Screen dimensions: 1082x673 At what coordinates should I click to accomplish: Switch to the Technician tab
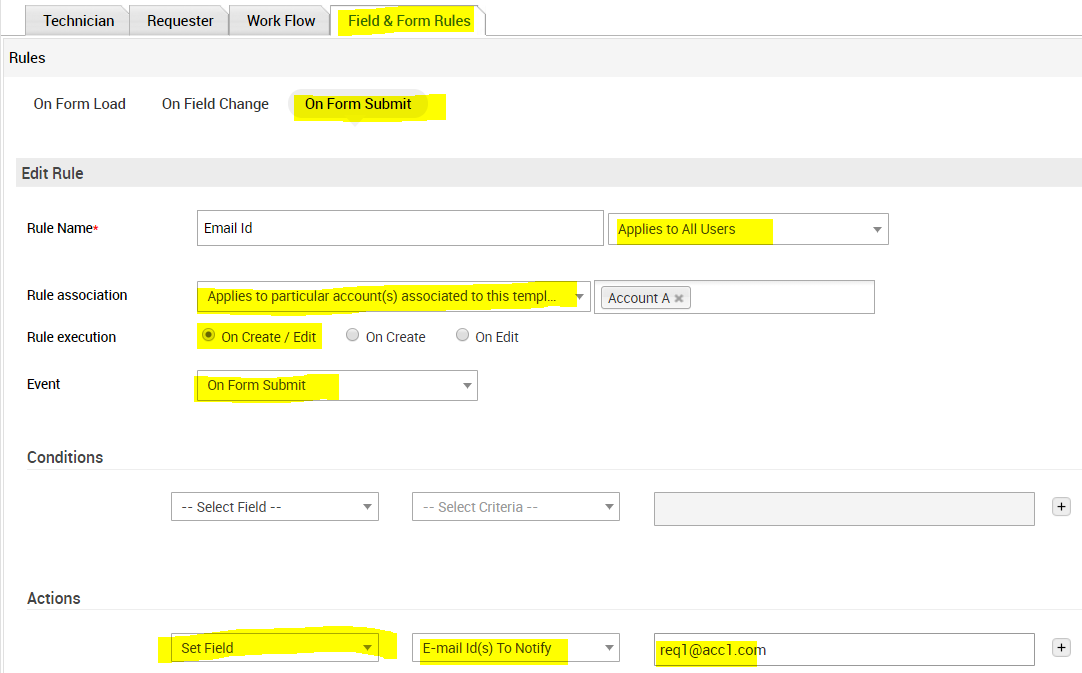pyautogui.click(x=79, y=20)
